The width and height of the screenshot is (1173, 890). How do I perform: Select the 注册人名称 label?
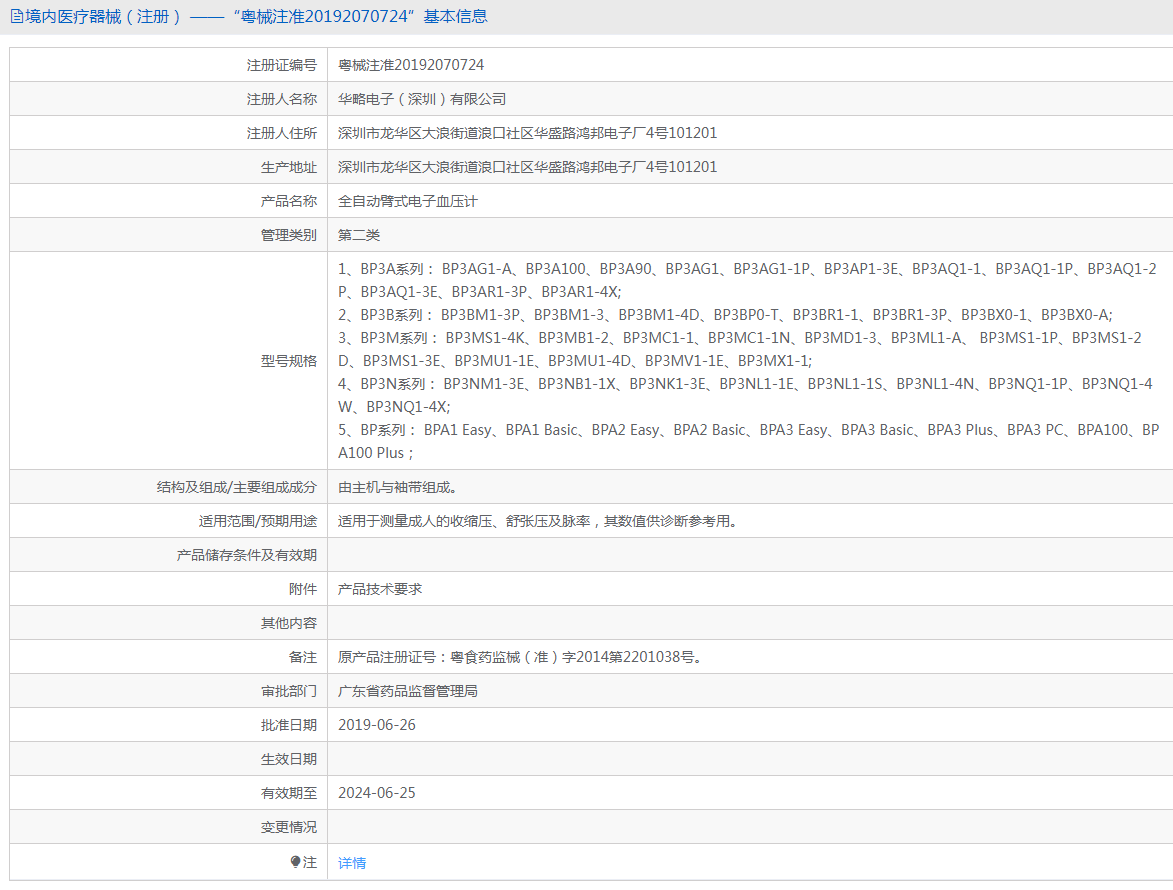point(281,99)
